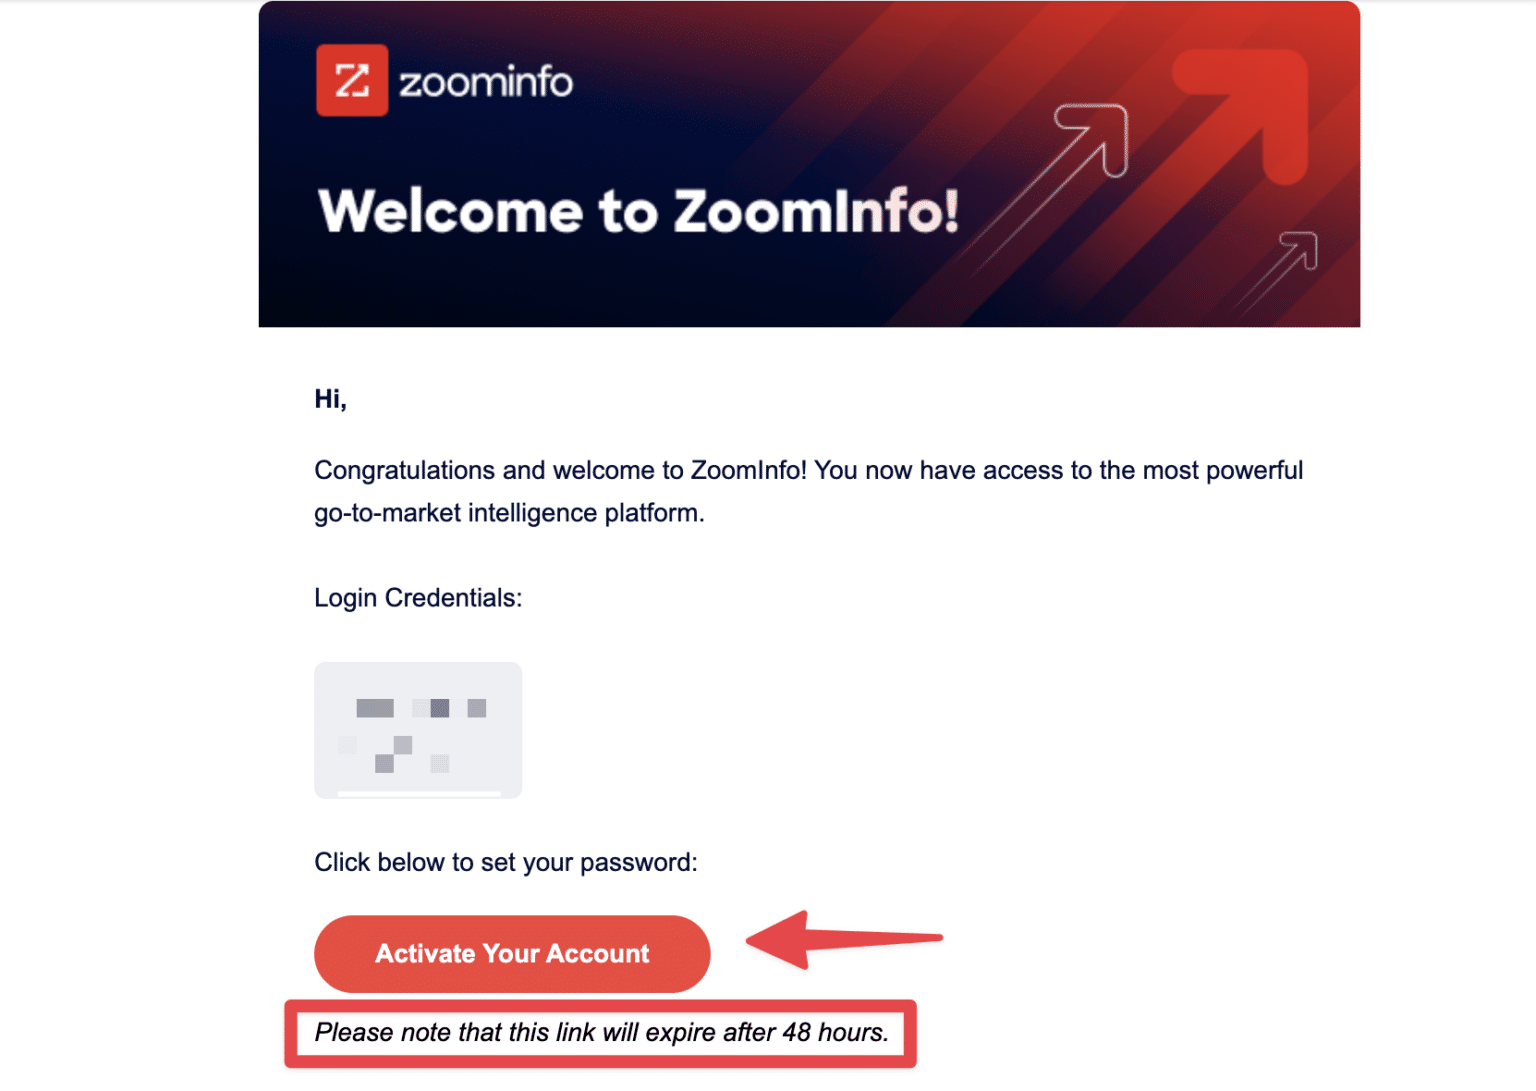Select the 'Login Credentials:' label text
The width and height of the screenshot is (1536, 1091).
418,597
